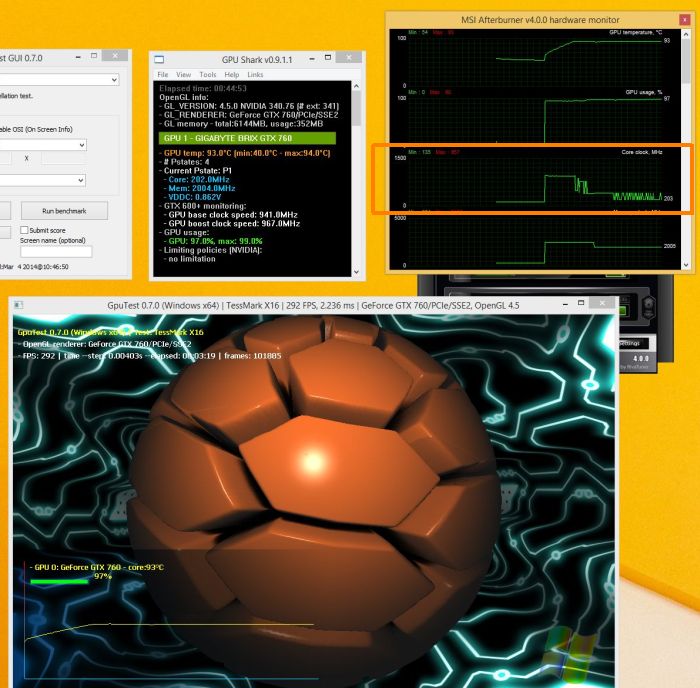
Task: Click the core clock graph value 203
Action: (x=668, y=198)
